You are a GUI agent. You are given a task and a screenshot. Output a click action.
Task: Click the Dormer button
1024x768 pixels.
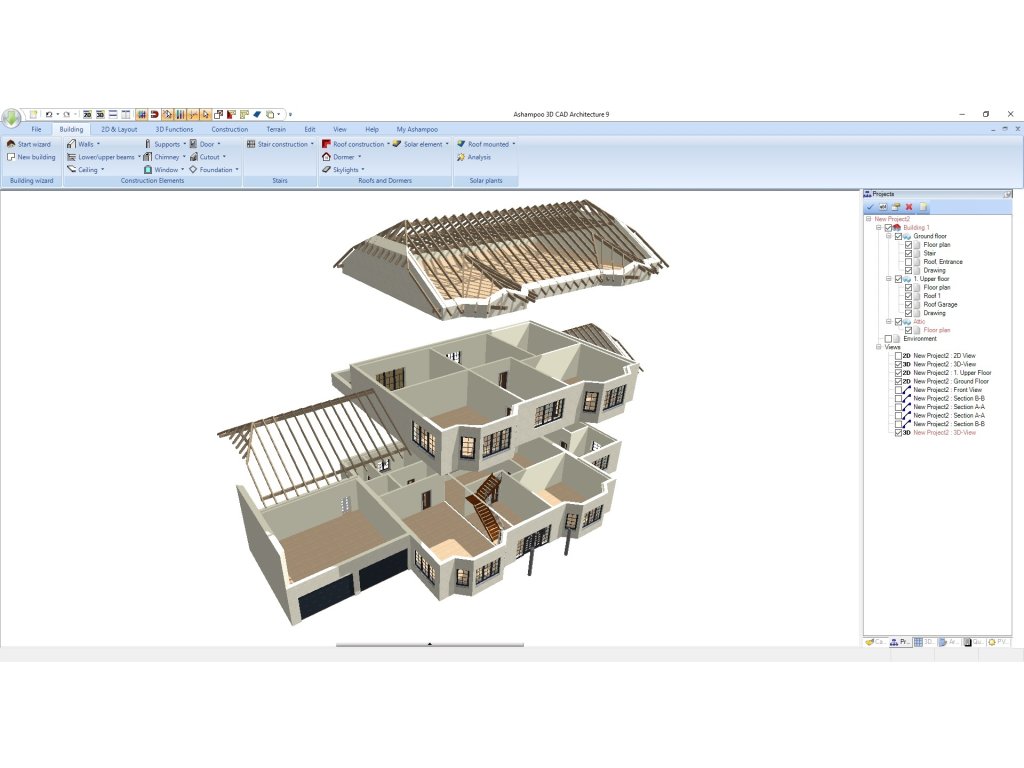coord(343,157)
